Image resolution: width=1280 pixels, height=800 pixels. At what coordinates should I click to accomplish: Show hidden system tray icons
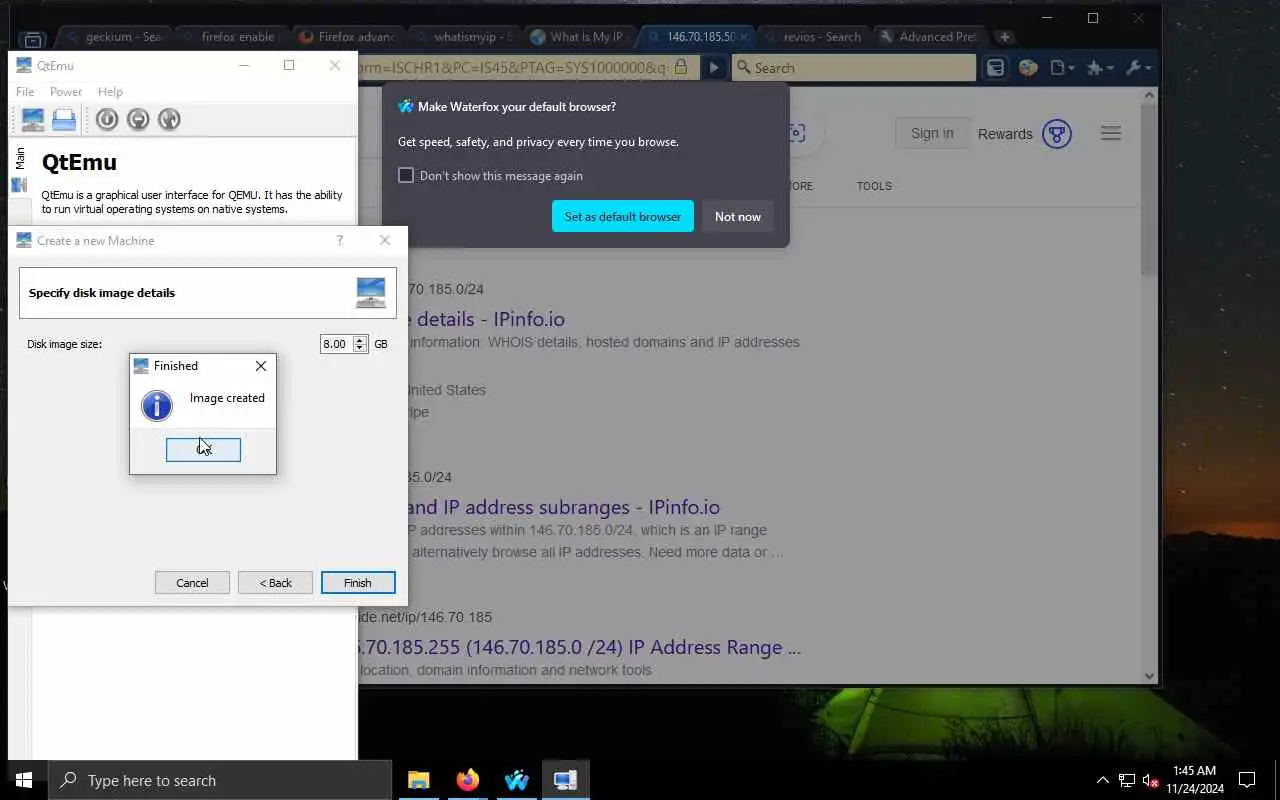click(1103, 780)
